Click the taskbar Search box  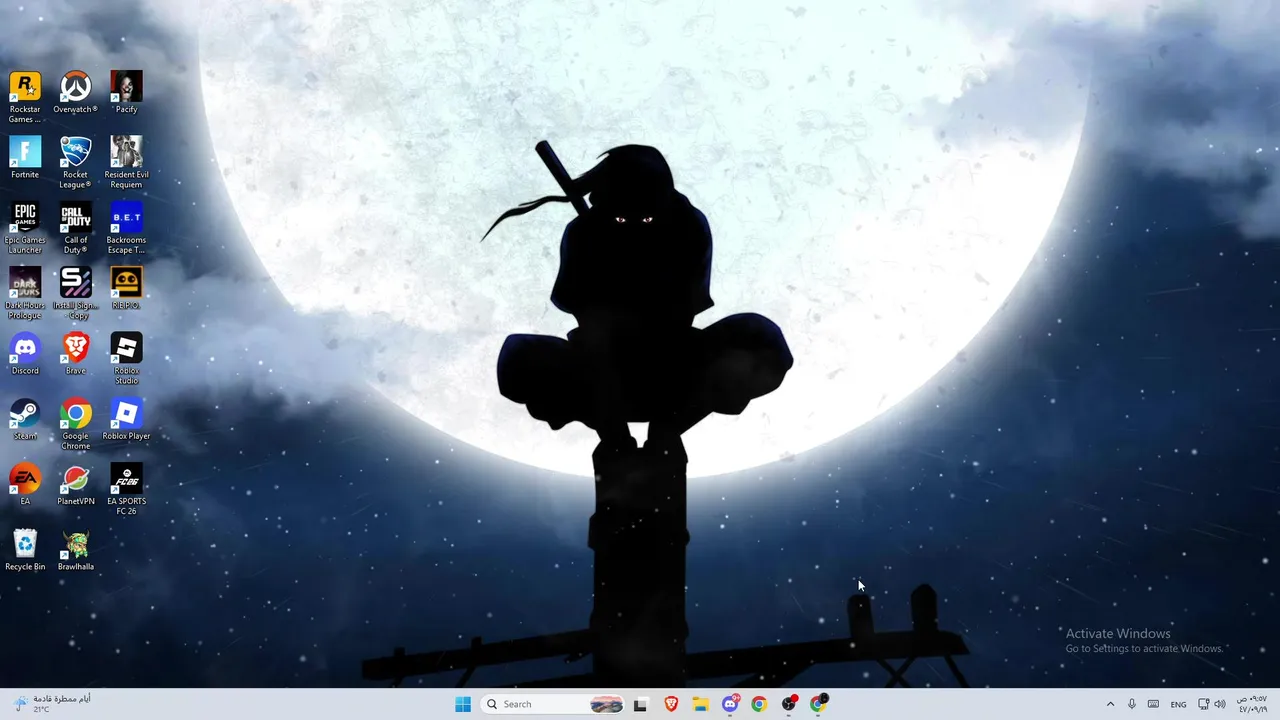pos(552,704)
